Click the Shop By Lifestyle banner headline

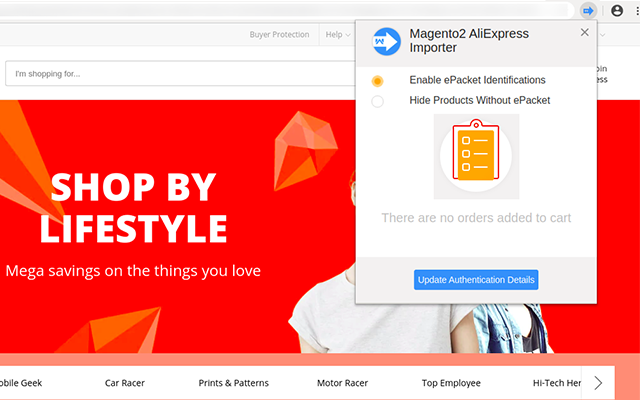(133, 208)
